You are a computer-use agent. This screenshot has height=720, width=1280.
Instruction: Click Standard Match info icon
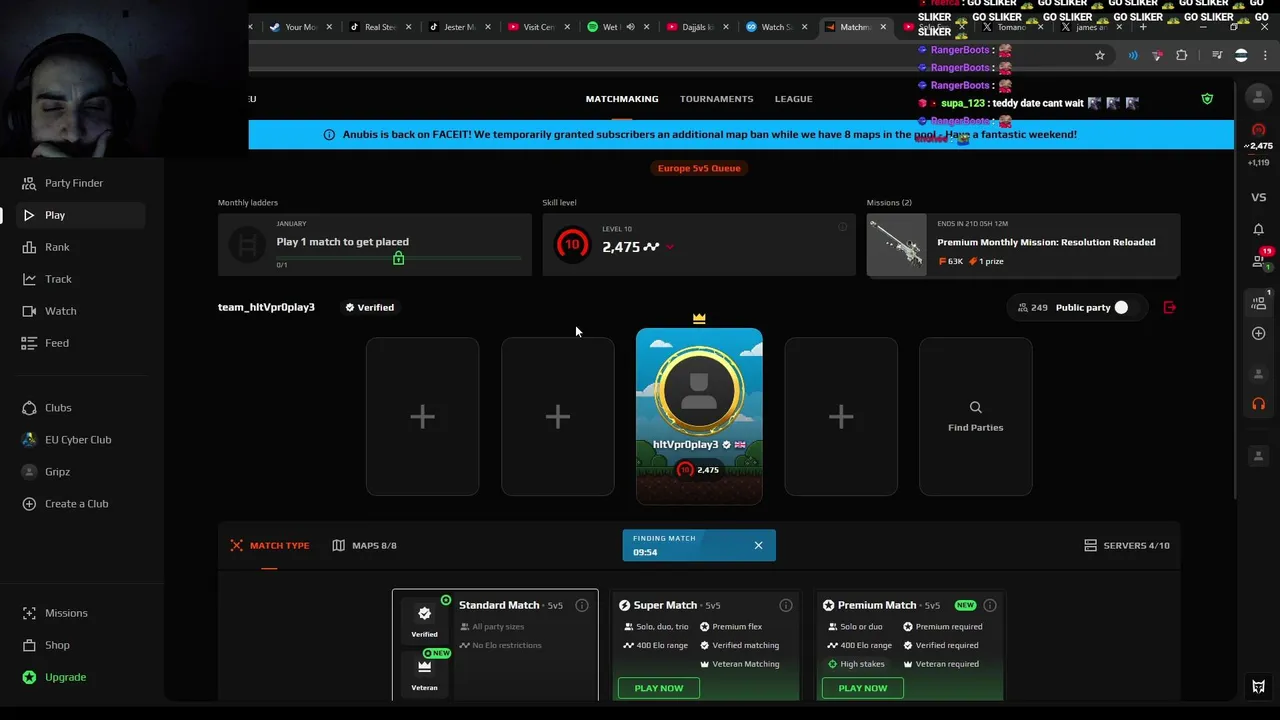click(x=582, y=606)
